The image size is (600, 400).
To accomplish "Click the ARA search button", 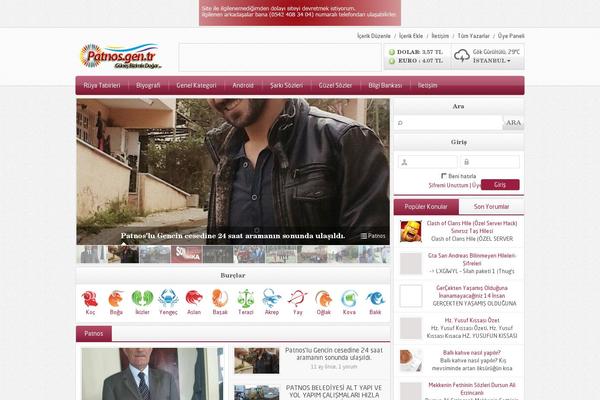I will [x=514, y=123].
